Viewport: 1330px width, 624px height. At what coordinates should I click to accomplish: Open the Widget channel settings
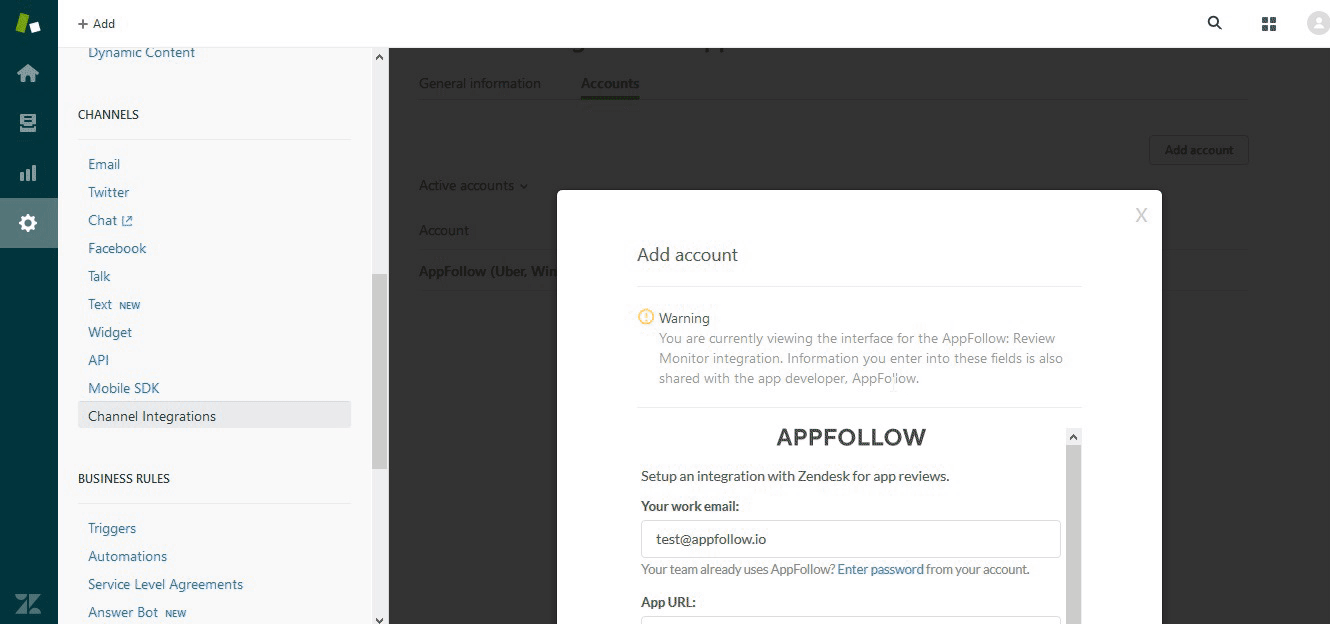(x=110, y=332)
